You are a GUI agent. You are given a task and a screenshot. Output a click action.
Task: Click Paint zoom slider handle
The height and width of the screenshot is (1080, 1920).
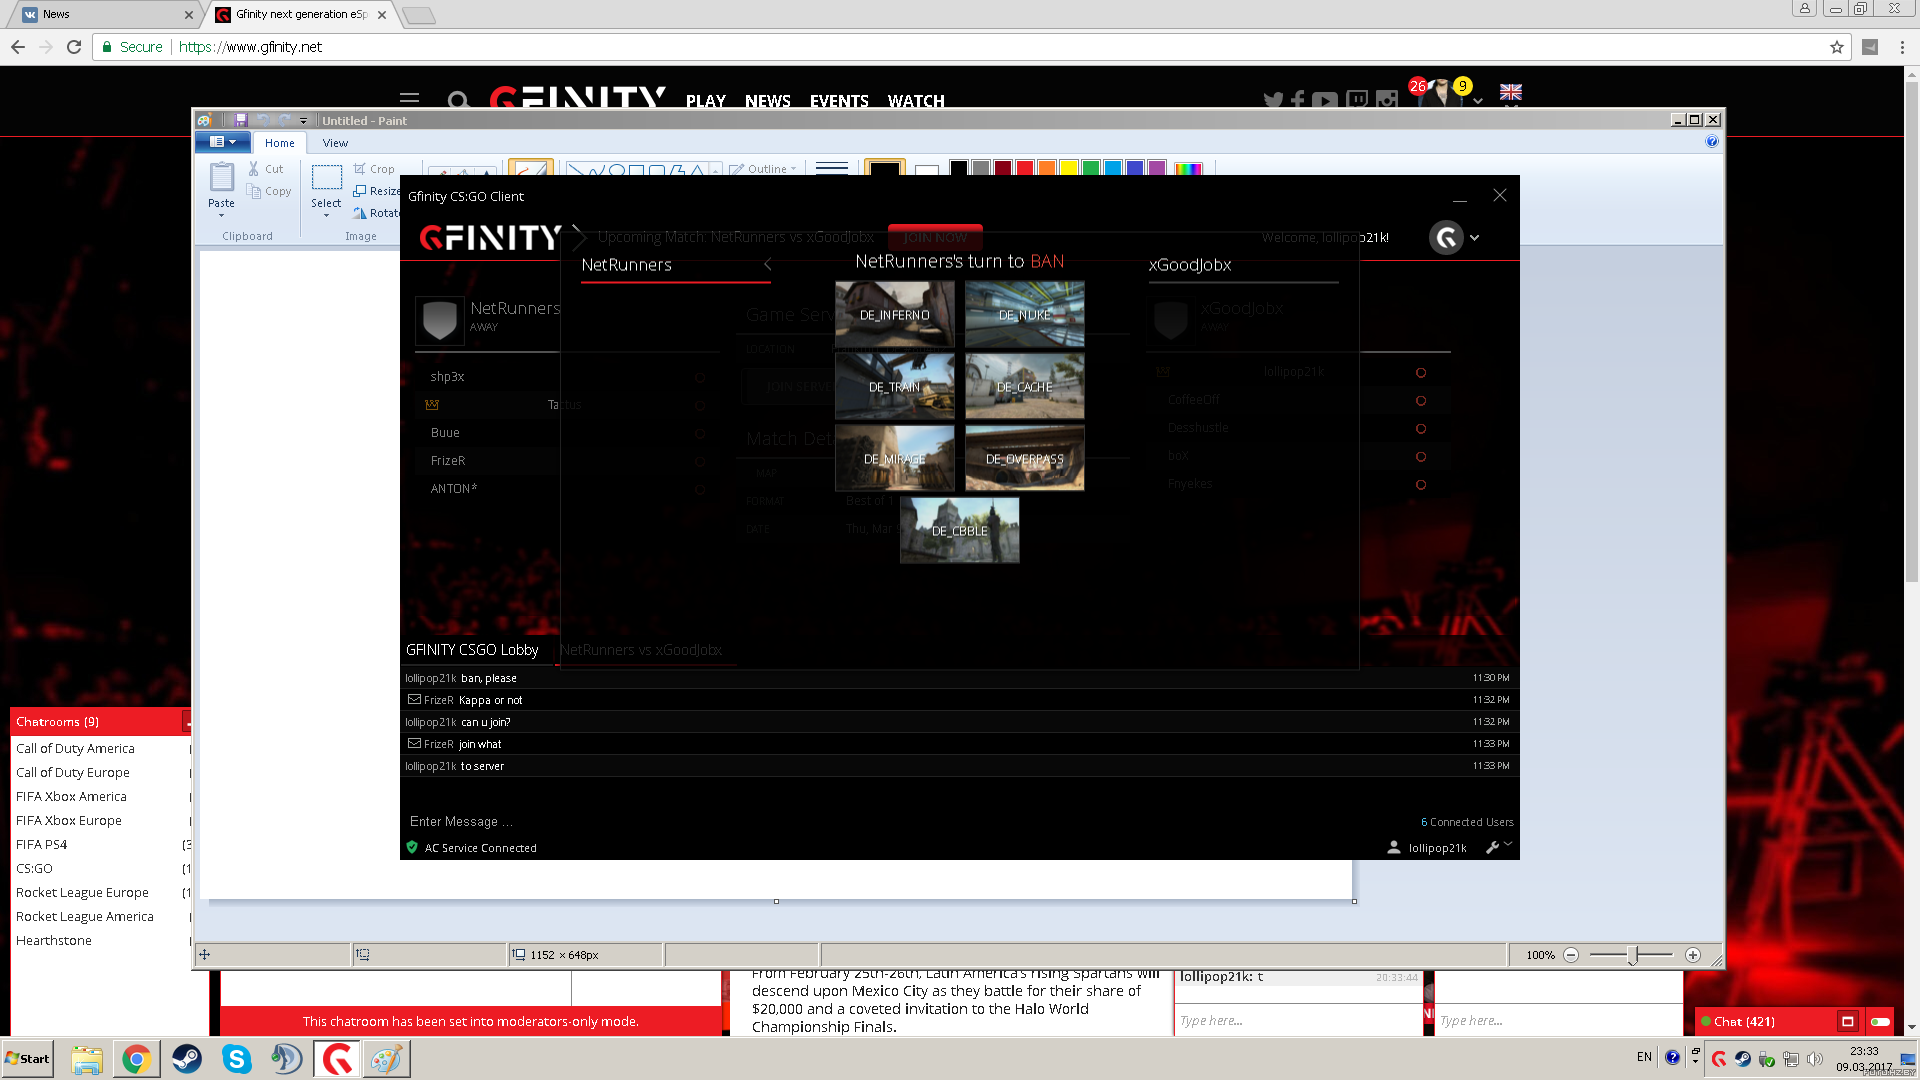1632,955
